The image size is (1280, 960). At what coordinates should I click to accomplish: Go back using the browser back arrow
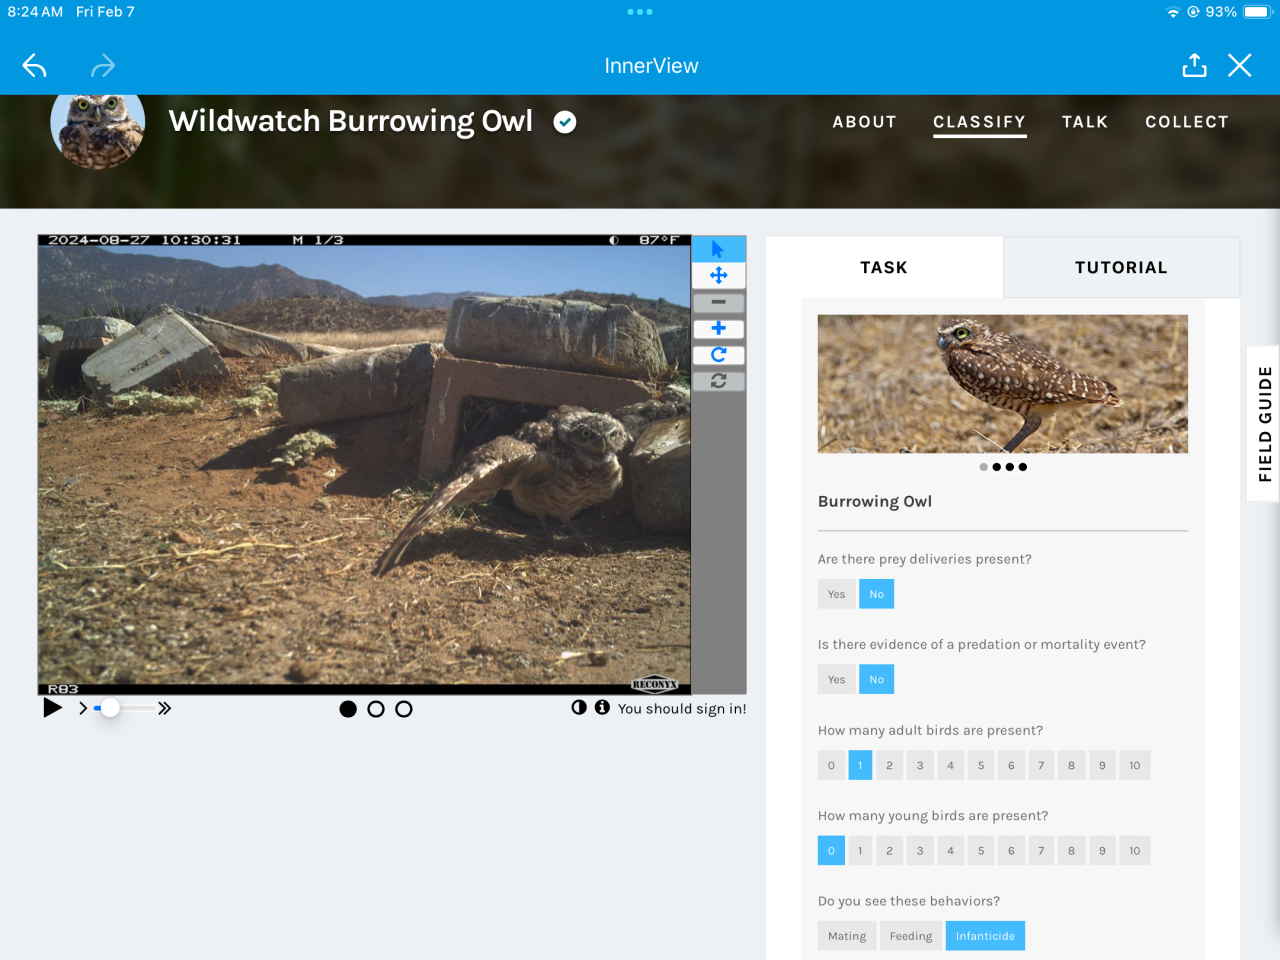(35, 66)
